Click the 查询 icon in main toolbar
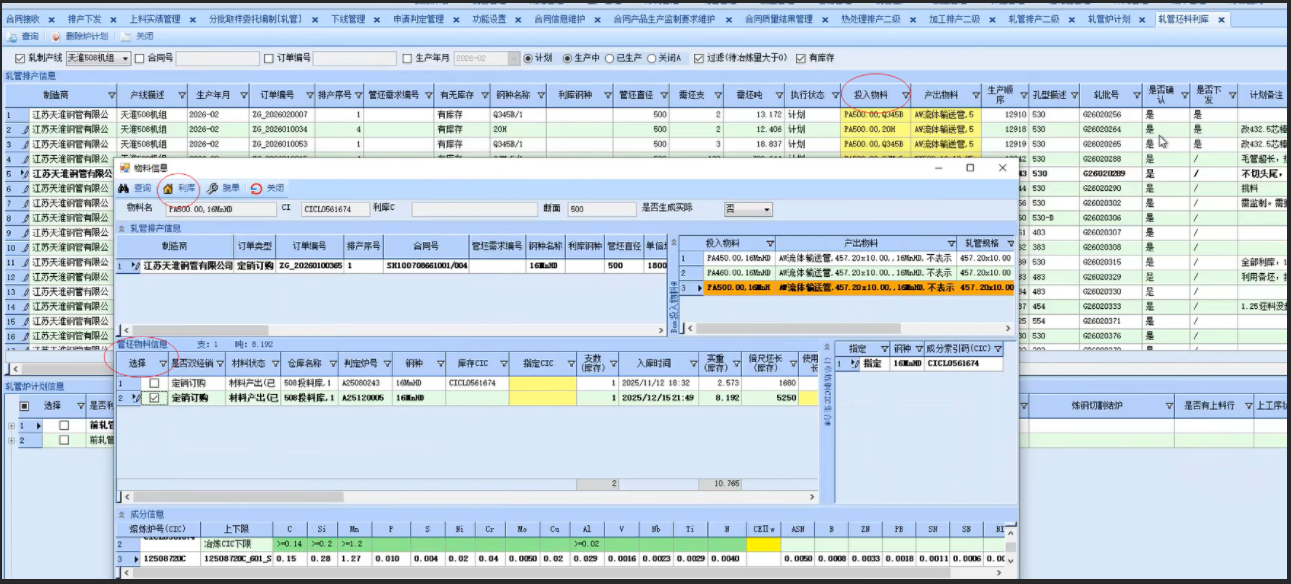This screenshot has width=1291, height=584. point(12,36)
